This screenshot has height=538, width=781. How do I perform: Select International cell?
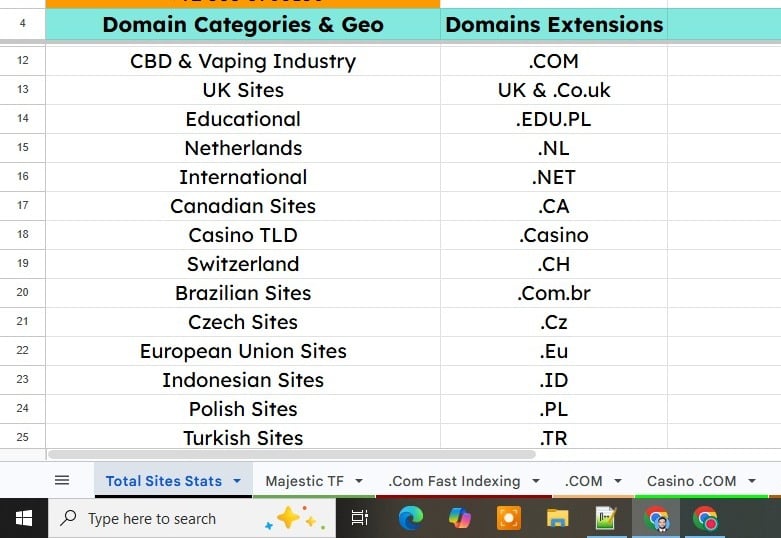tap(243, 177)
